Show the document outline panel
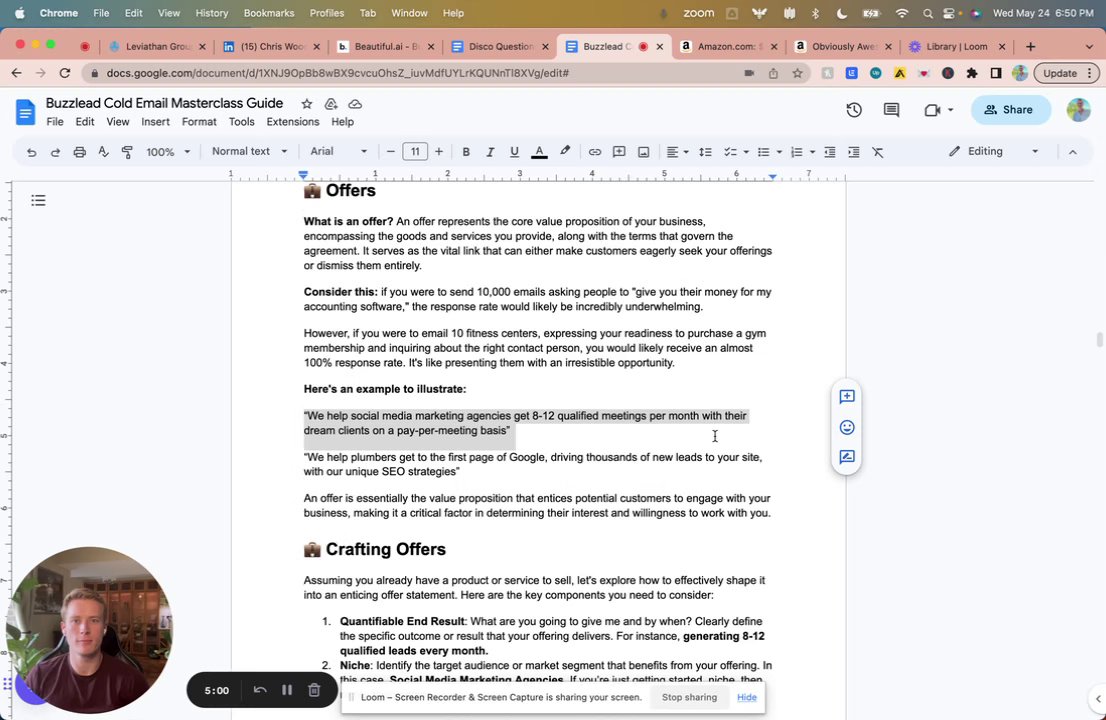 tap(38, 201)
